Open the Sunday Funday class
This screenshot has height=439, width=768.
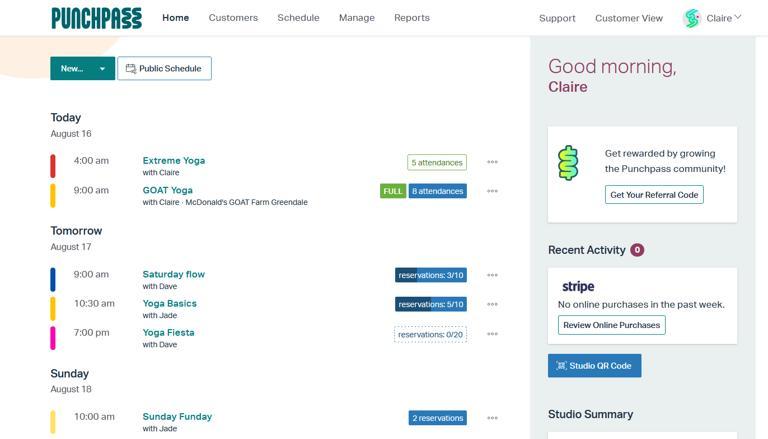point(177,416)
